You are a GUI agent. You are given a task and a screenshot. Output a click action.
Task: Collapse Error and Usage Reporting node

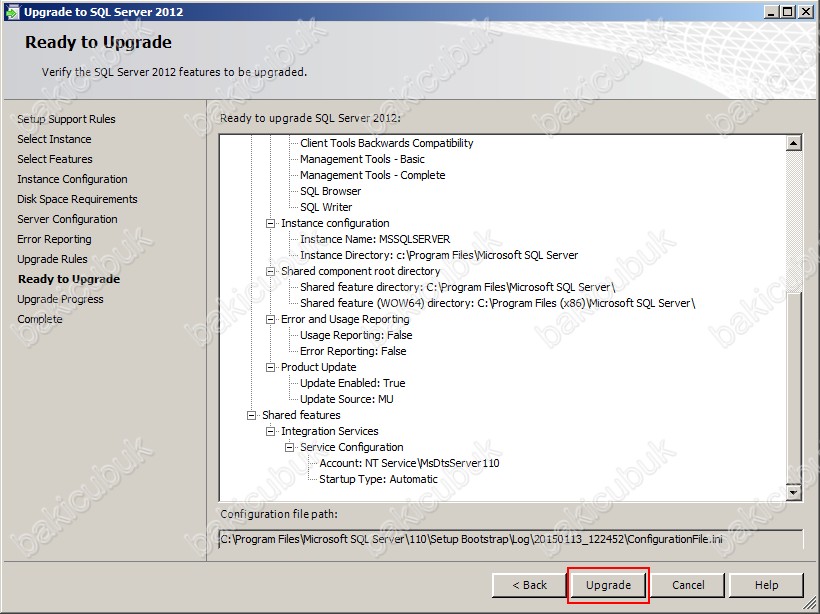pyautogui.click(x=270, y=320)
